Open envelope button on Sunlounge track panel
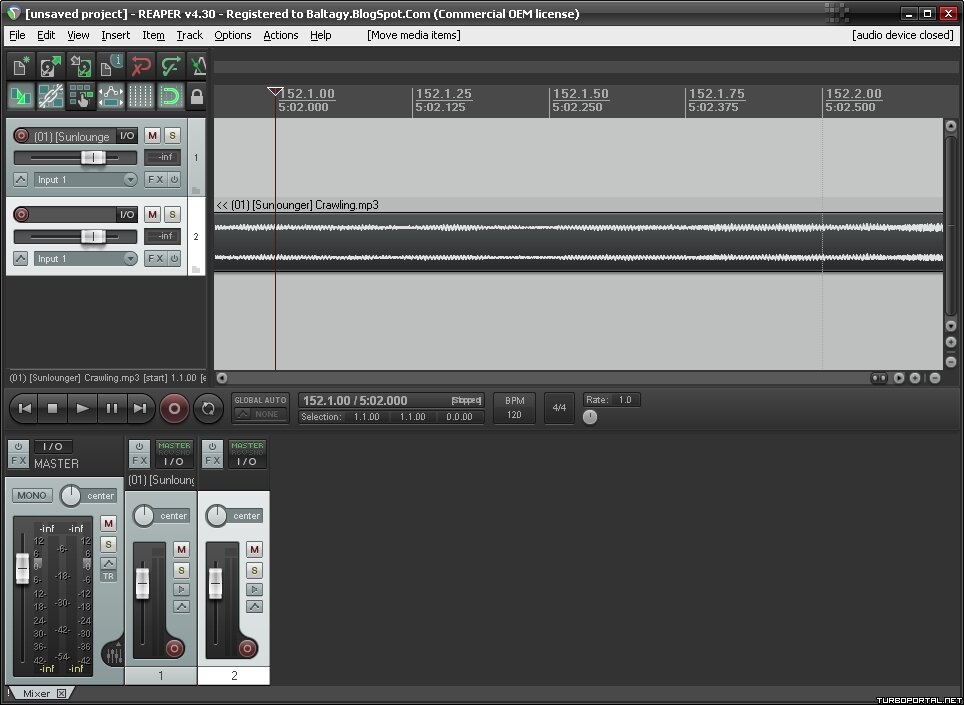Viewport: 964px width, 705px height. tap(20, 179)
